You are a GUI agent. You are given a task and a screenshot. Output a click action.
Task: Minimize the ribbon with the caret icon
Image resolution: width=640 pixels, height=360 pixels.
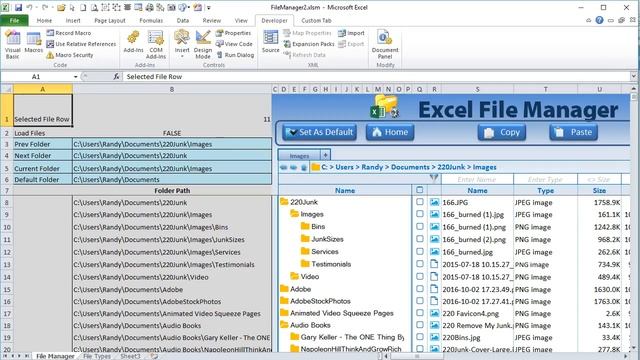[589, 20]
